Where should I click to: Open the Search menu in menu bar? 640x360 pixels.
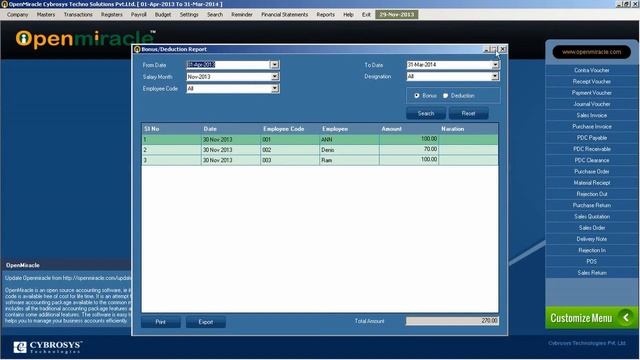(215, 14)
